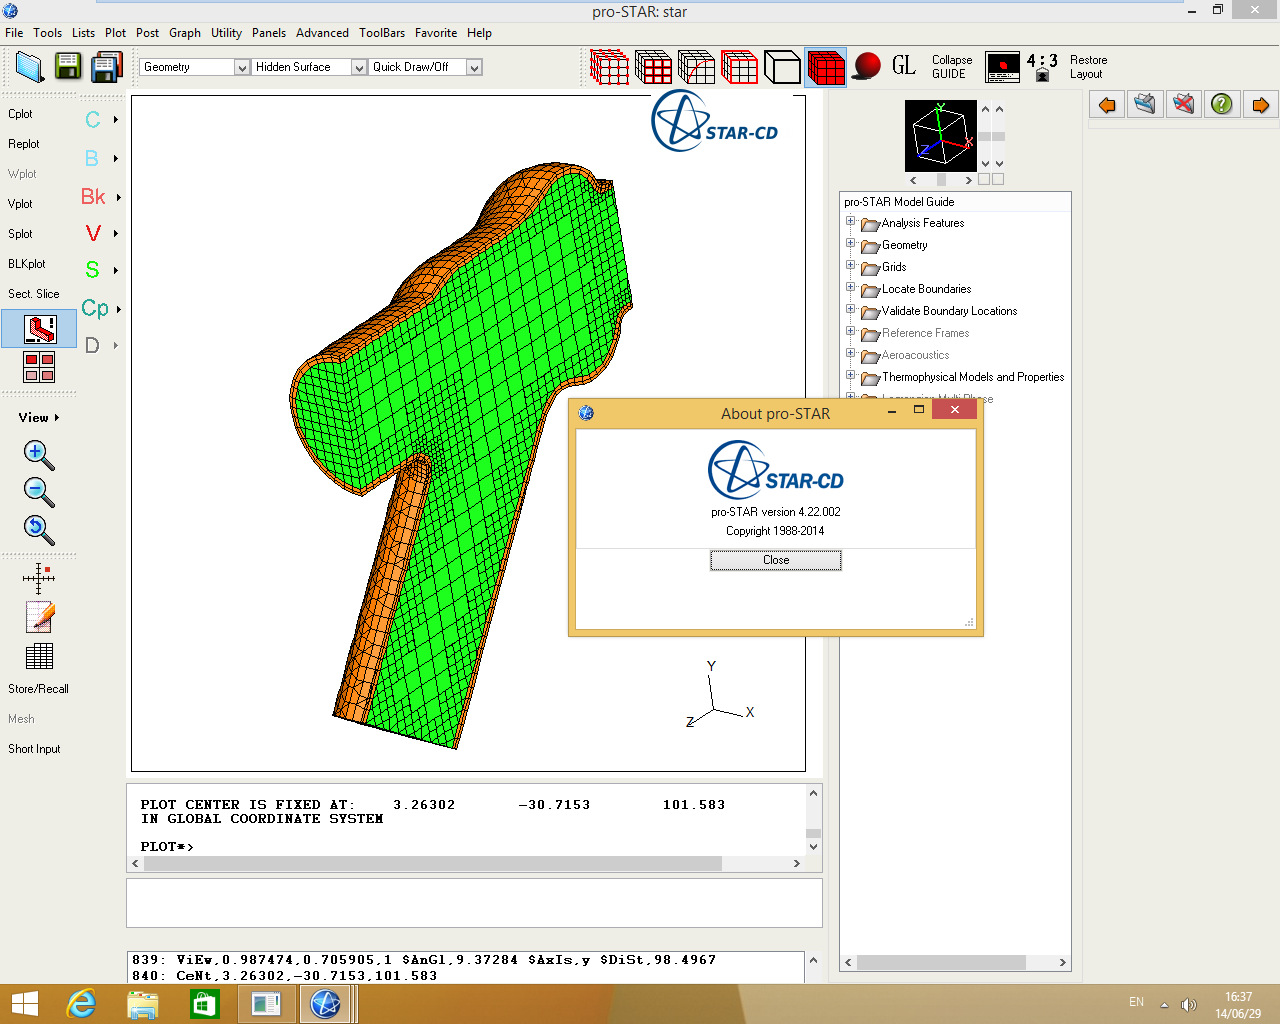The width and height of the screenshot is (1280, 1024).
Task: Click the Sect. Slice button
Action: (x=34, y=294)
